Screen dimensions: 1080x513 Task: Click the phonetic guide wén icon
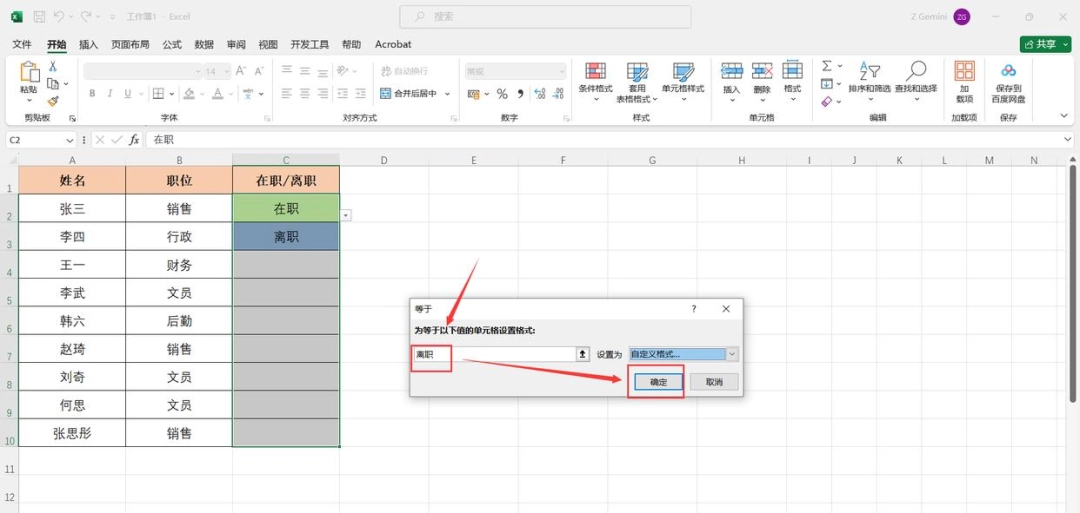(248, 94)
